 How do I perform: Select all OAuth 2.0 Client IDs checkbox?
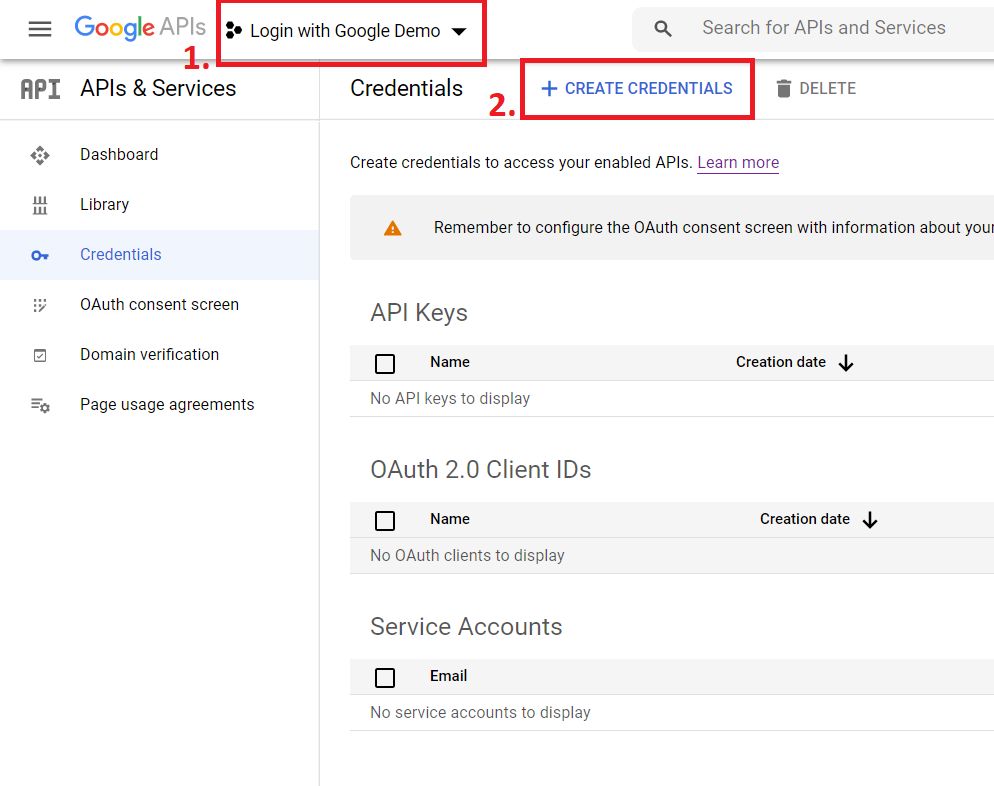pos(385,521)
